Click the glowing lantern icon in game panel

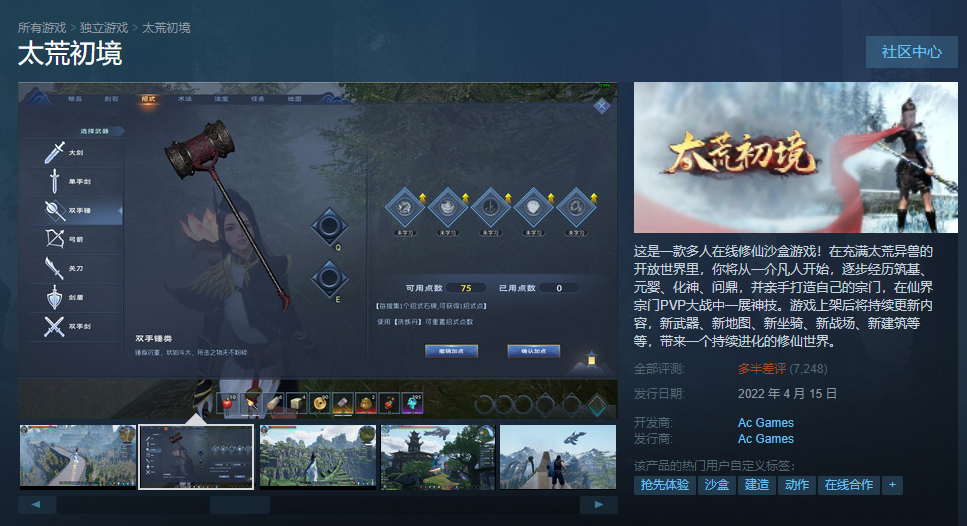(591, 358)
